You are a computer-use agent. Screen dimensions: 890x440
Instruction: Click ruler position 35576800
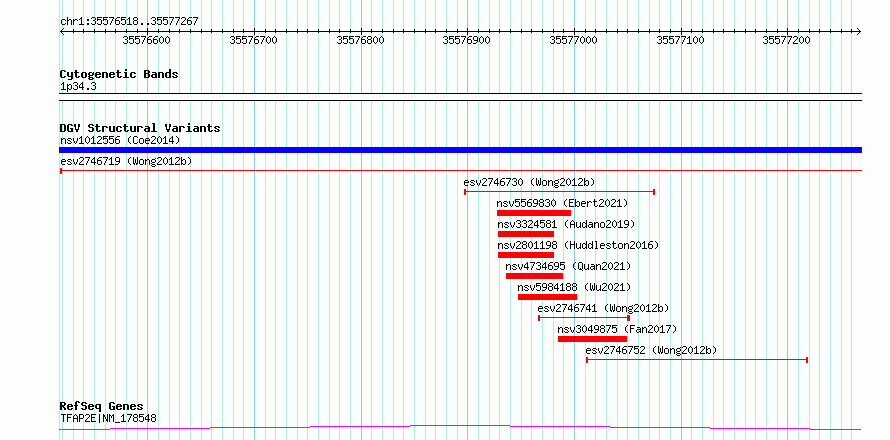(x=360, y=40)
